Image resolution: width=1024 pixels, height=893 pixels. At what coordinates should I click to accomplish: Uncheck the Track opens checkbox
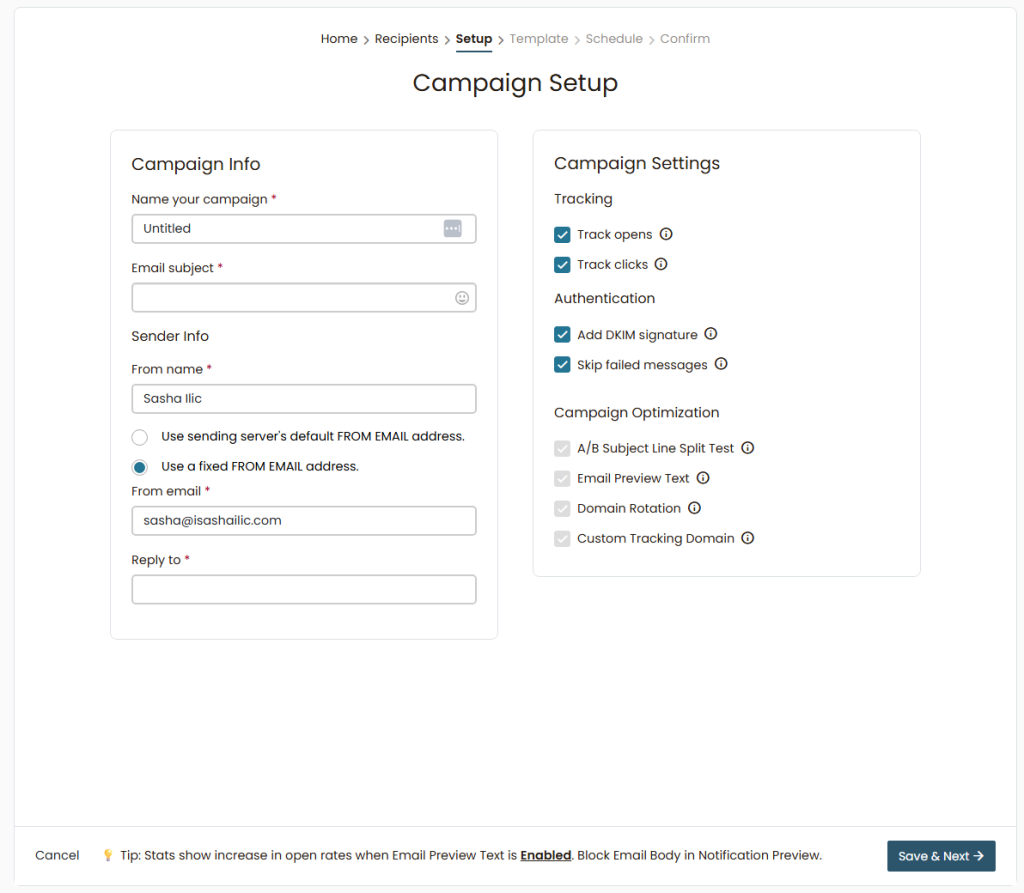point(562,235)
